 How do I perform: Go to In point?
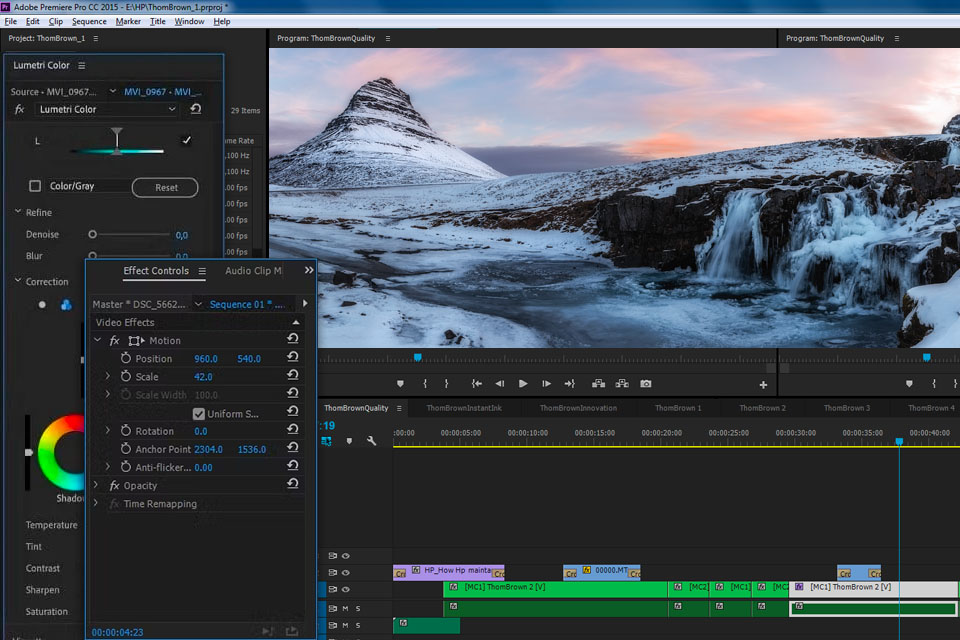(476, 383)
